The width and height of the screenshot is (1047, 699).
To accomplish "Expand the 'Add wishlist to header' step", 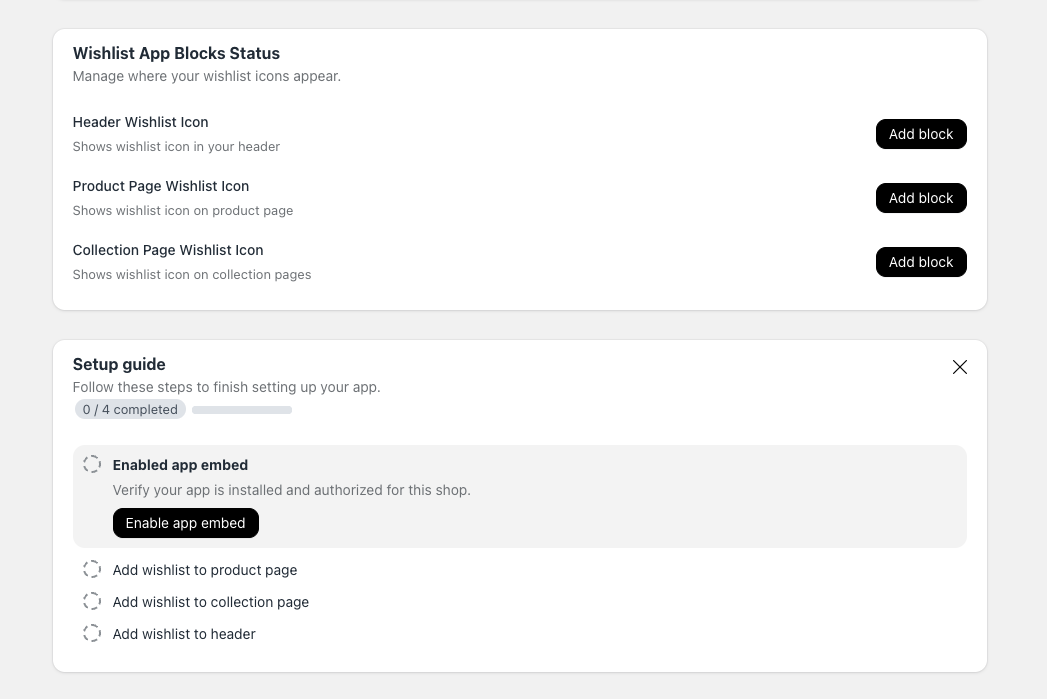I will pyautogui.click(x=184, y=634).
